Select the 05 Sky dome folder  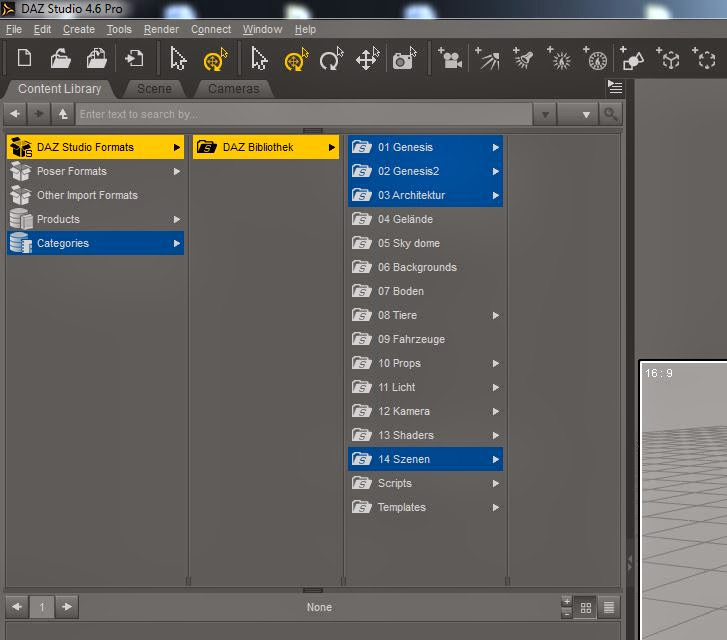point(425,243)
